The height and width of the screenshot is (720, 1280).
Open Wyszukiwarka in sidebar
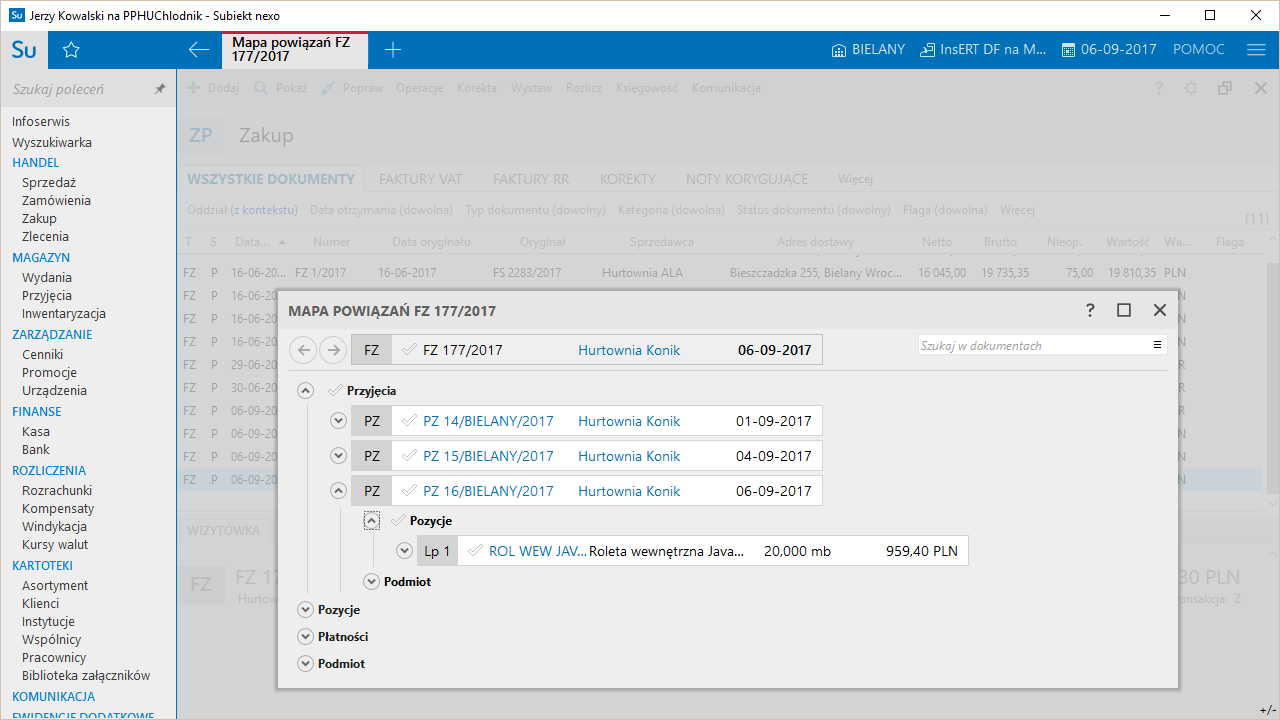pos(52,142)
